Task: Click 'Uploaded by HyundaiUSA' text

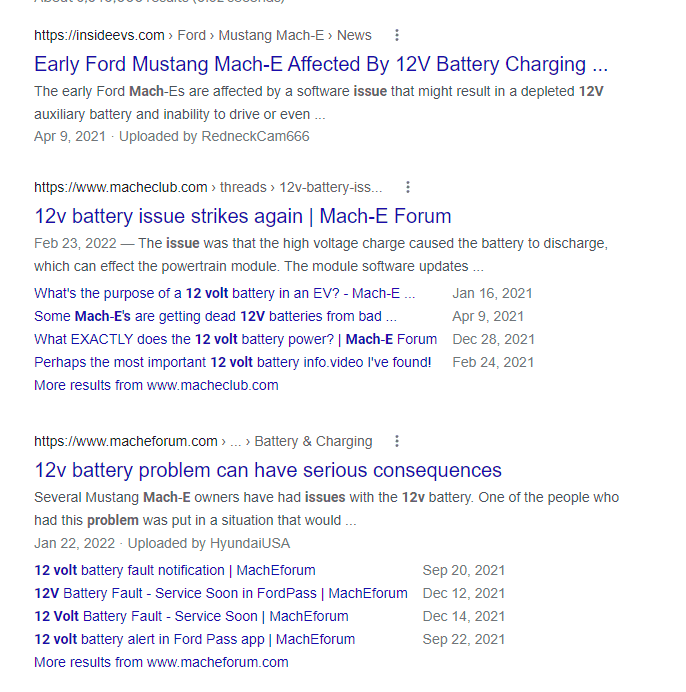Action: pos(209,543)
